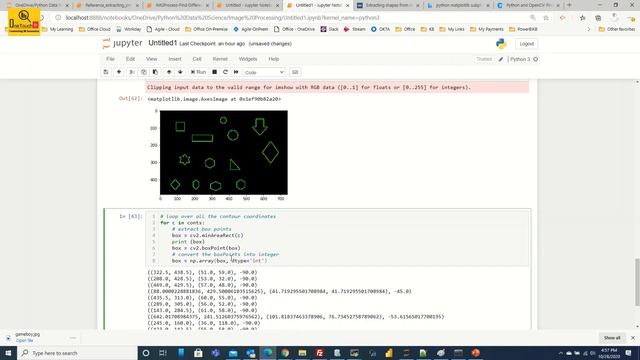Click the Logout button
The image size is (640, 360).
point(527,44)
